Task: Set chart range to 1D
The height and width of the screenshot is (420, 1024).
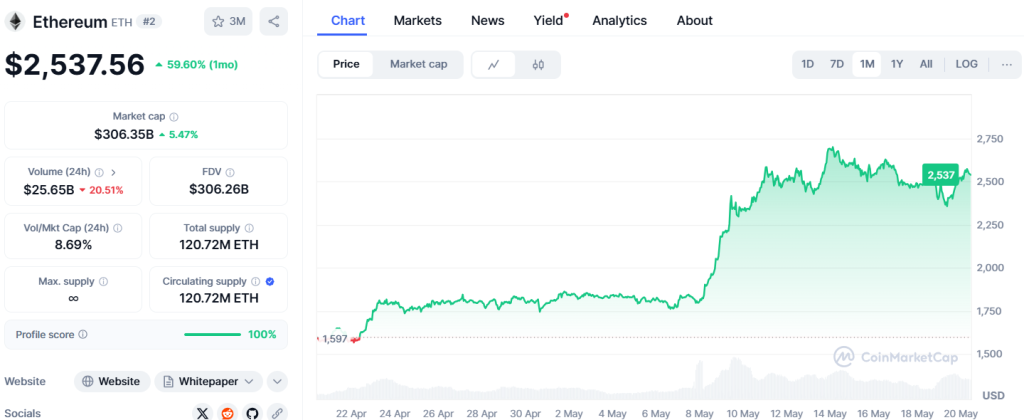Action: click(x=808, y=65)
